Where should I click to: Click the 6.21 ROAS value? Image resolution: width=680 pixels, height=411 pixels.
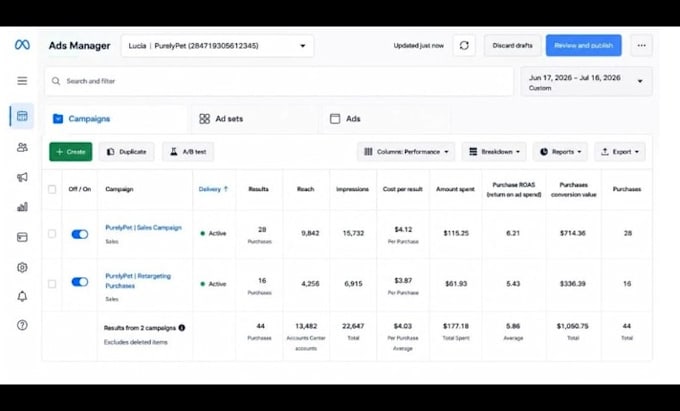(513, 233)
